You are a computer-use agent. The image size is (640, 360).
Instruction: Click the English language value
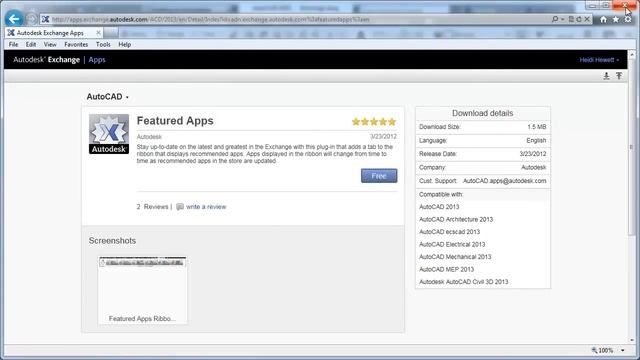(x=536, y=140)
